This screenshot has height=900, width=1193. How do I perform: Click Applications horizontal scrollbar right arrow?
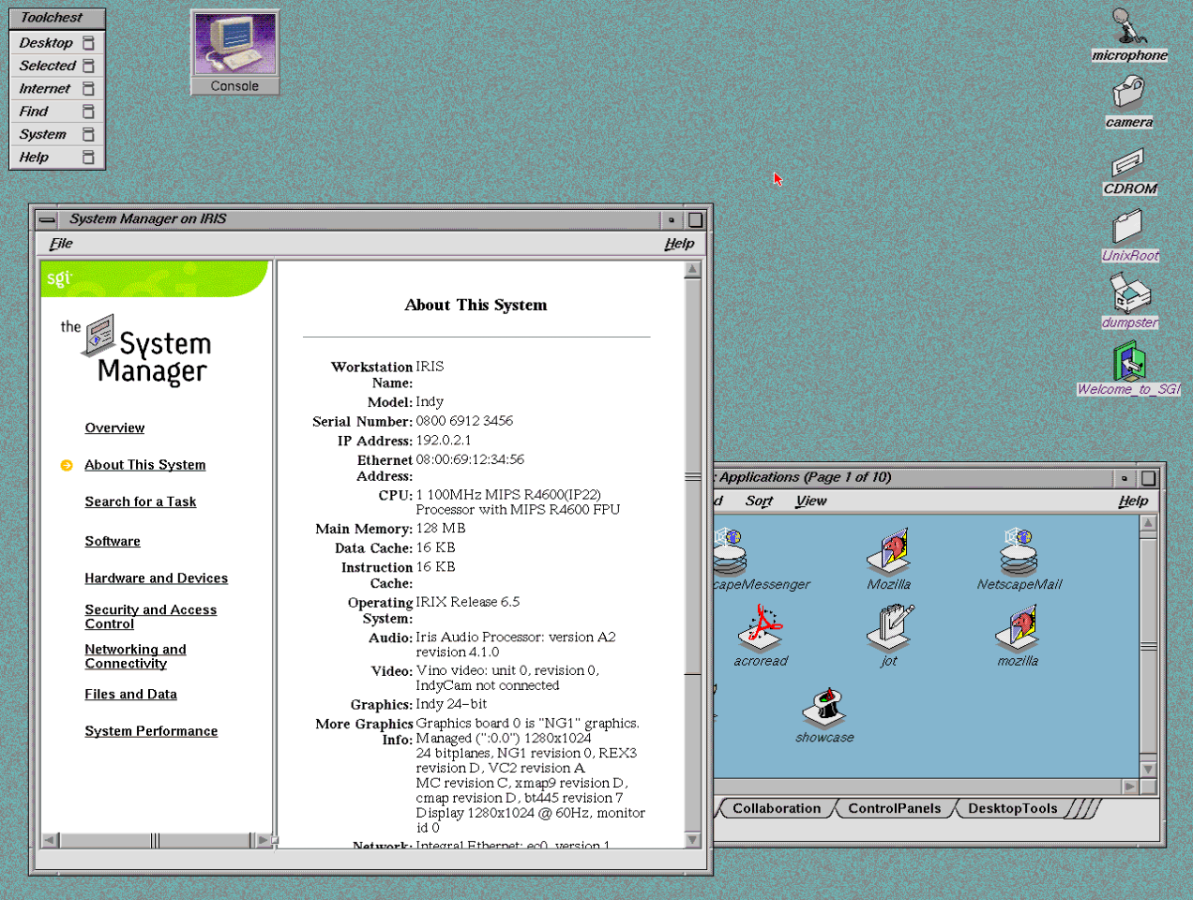click(x=1130, y=786)
